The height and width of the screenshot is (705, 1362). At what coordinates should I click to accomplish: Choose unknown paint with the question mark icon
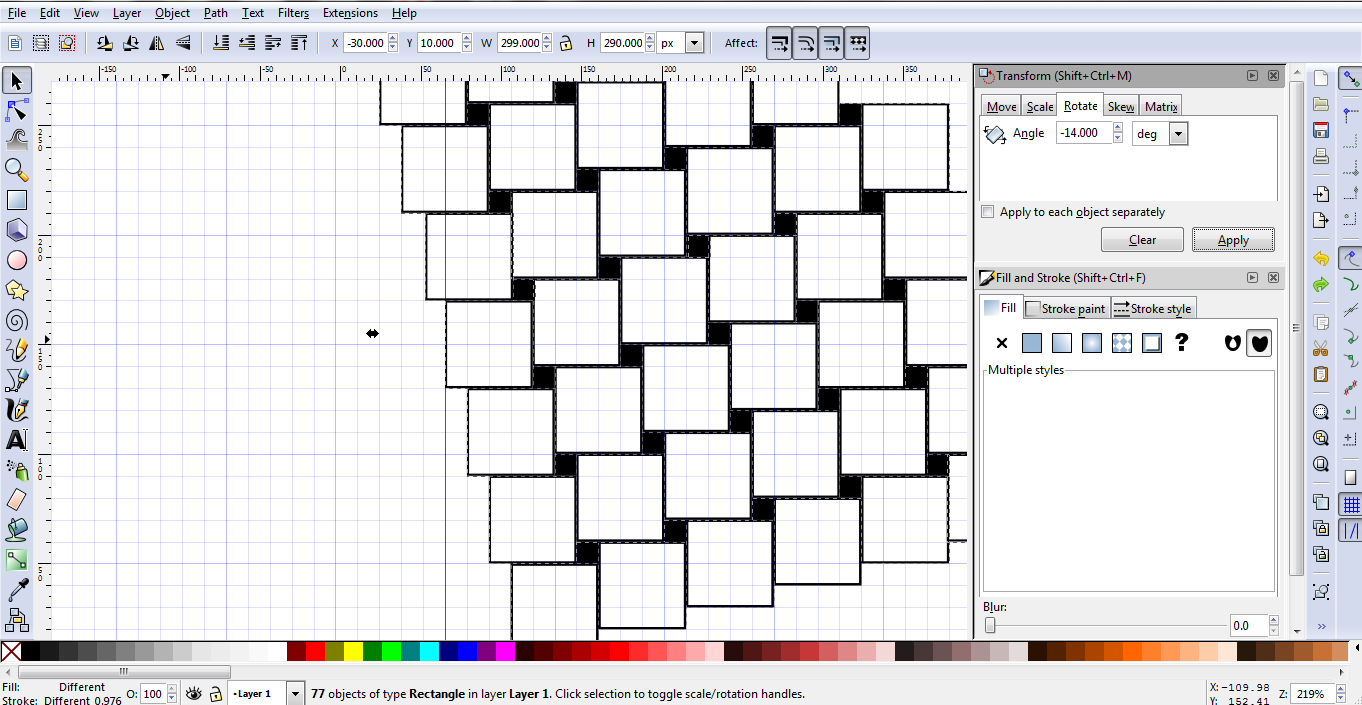tap(1181, 342)
